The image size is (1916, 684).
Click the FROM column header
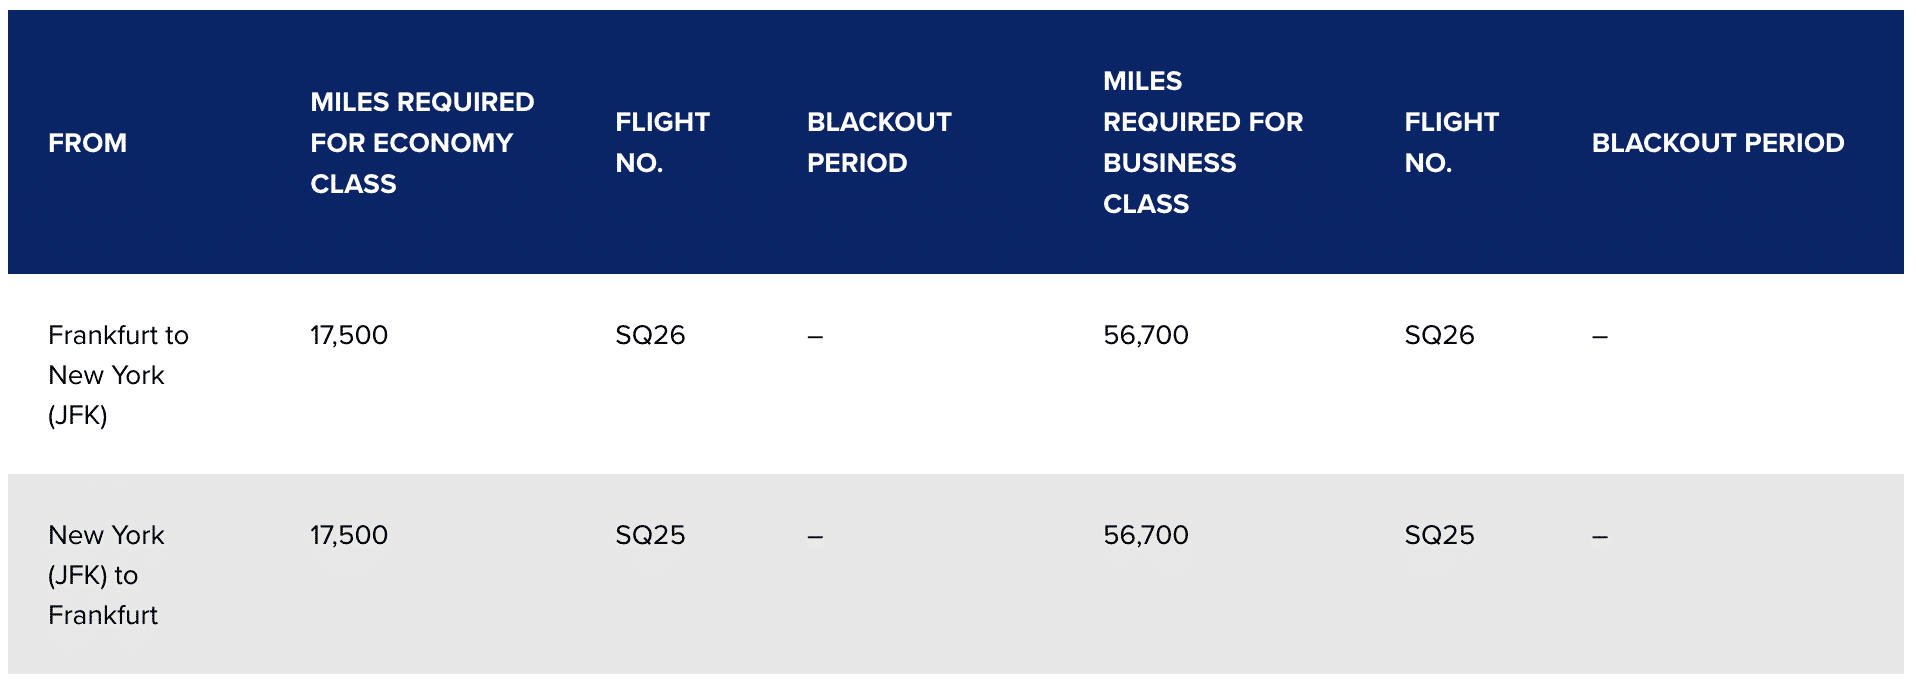click(x=88, y=143)
